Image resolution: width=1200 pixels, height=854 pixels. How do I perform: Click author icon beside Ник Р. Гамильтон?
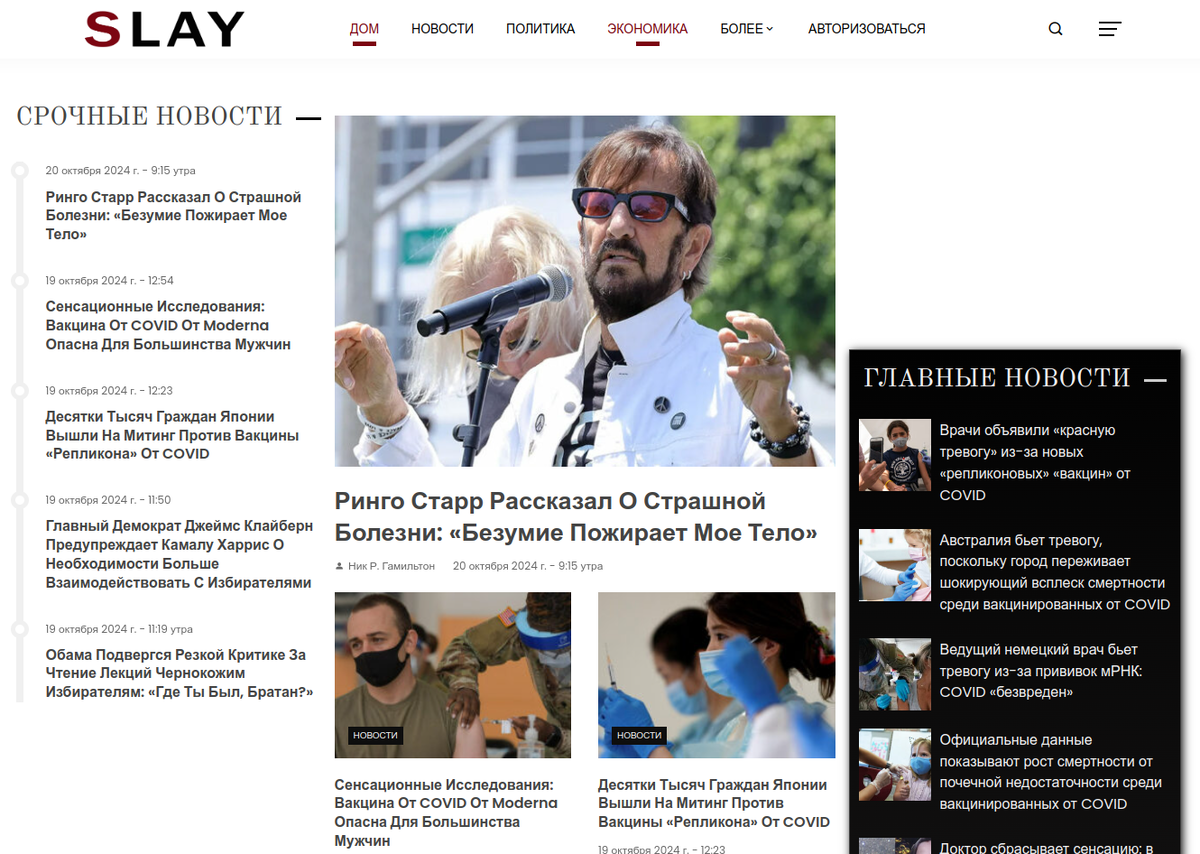[340, 566]
